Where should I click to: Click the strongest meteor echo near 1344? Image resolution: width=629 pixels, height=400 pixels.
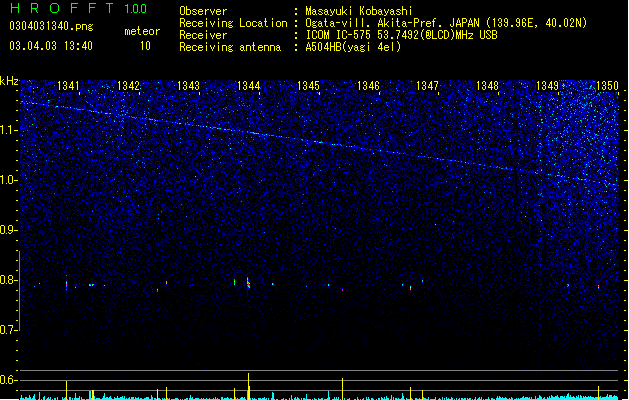248,283
